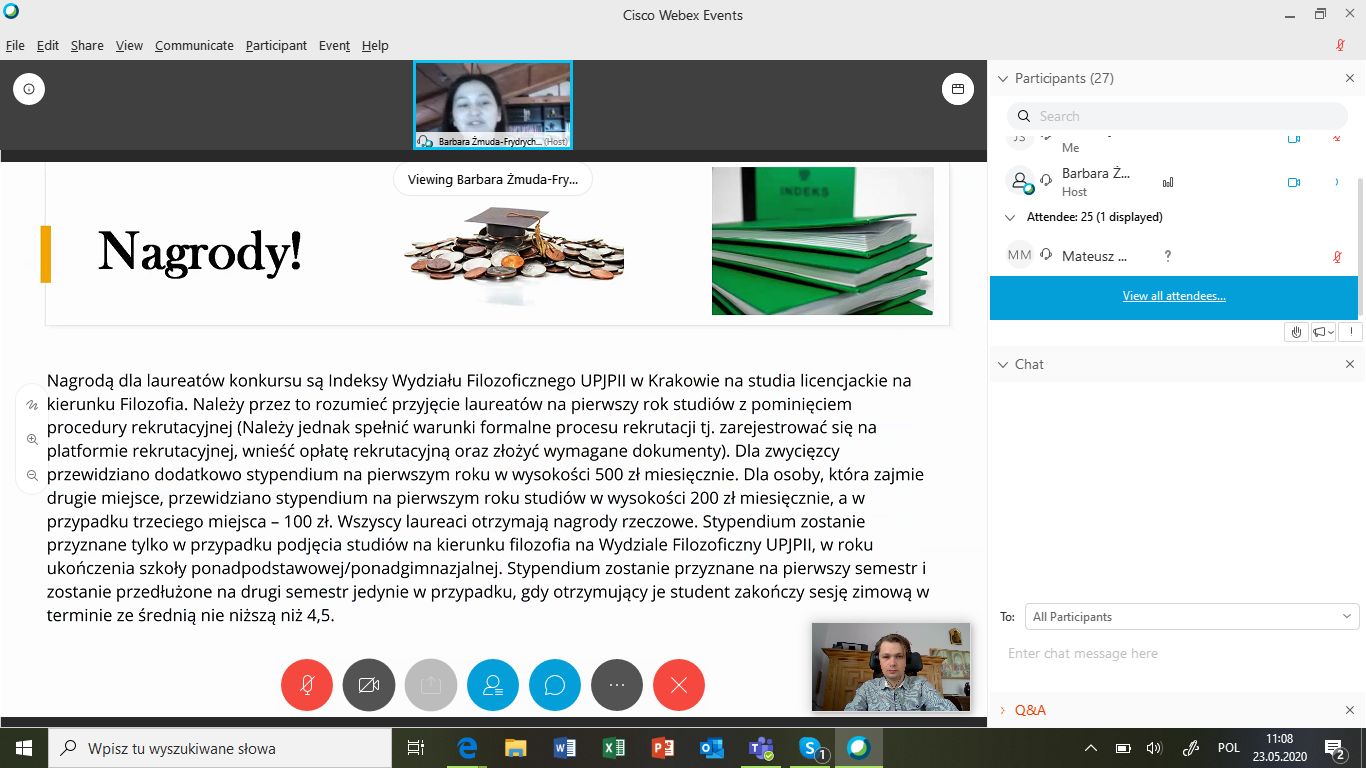This screenshot has height=768, width=1366.
Task: Click raise hand button in Participants panel
Action: [x=1296, y=332]
